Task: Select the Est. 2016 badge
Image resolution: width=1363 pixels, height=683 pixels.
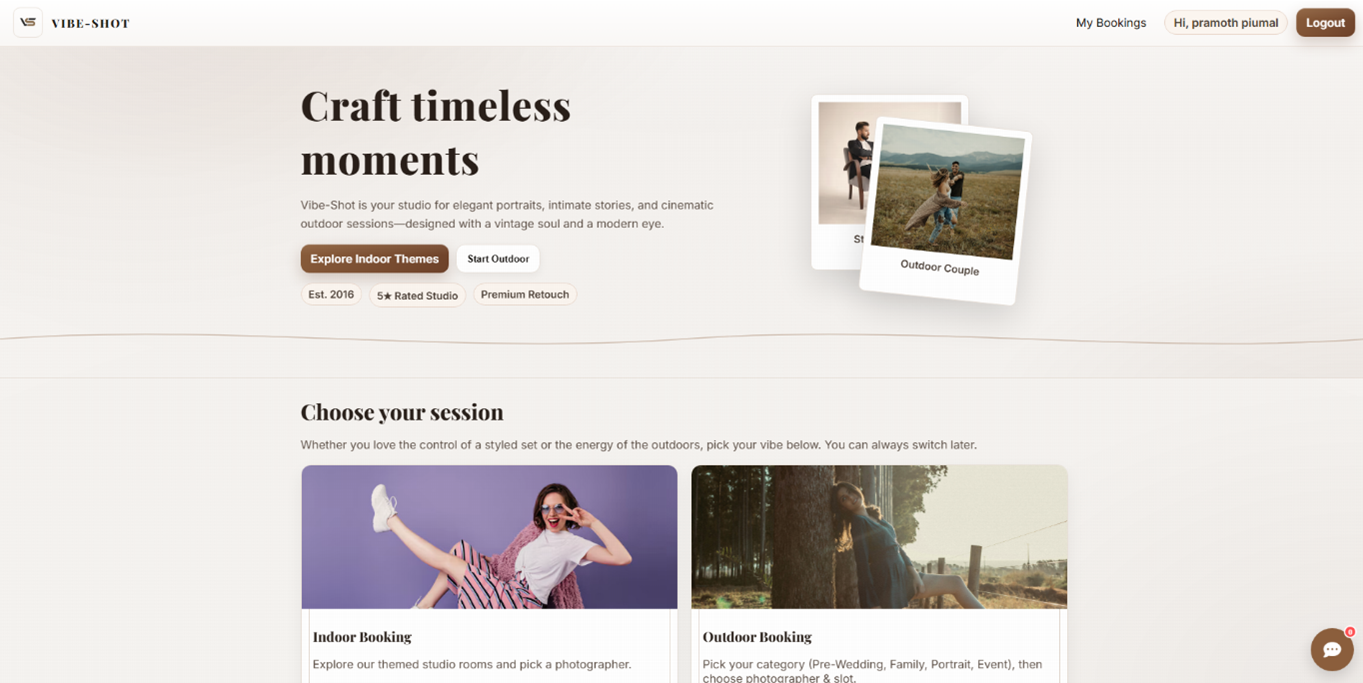Action: 331,295
